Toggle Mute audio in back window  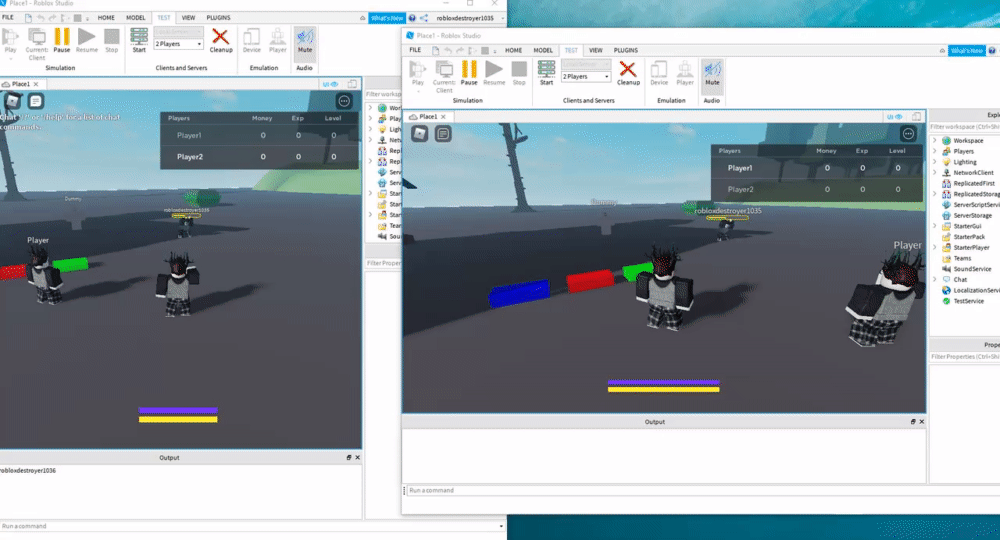click(305, 40)
